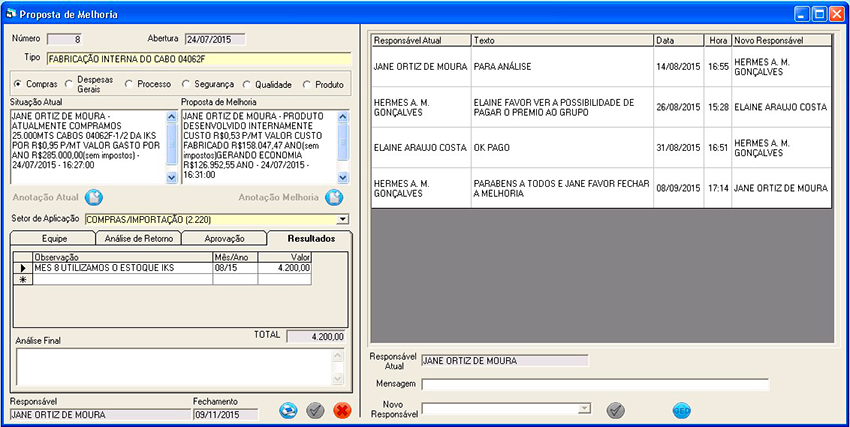850x427 pixels.
Task: Select the OK PAGO text cell
Action: point(562,147)
